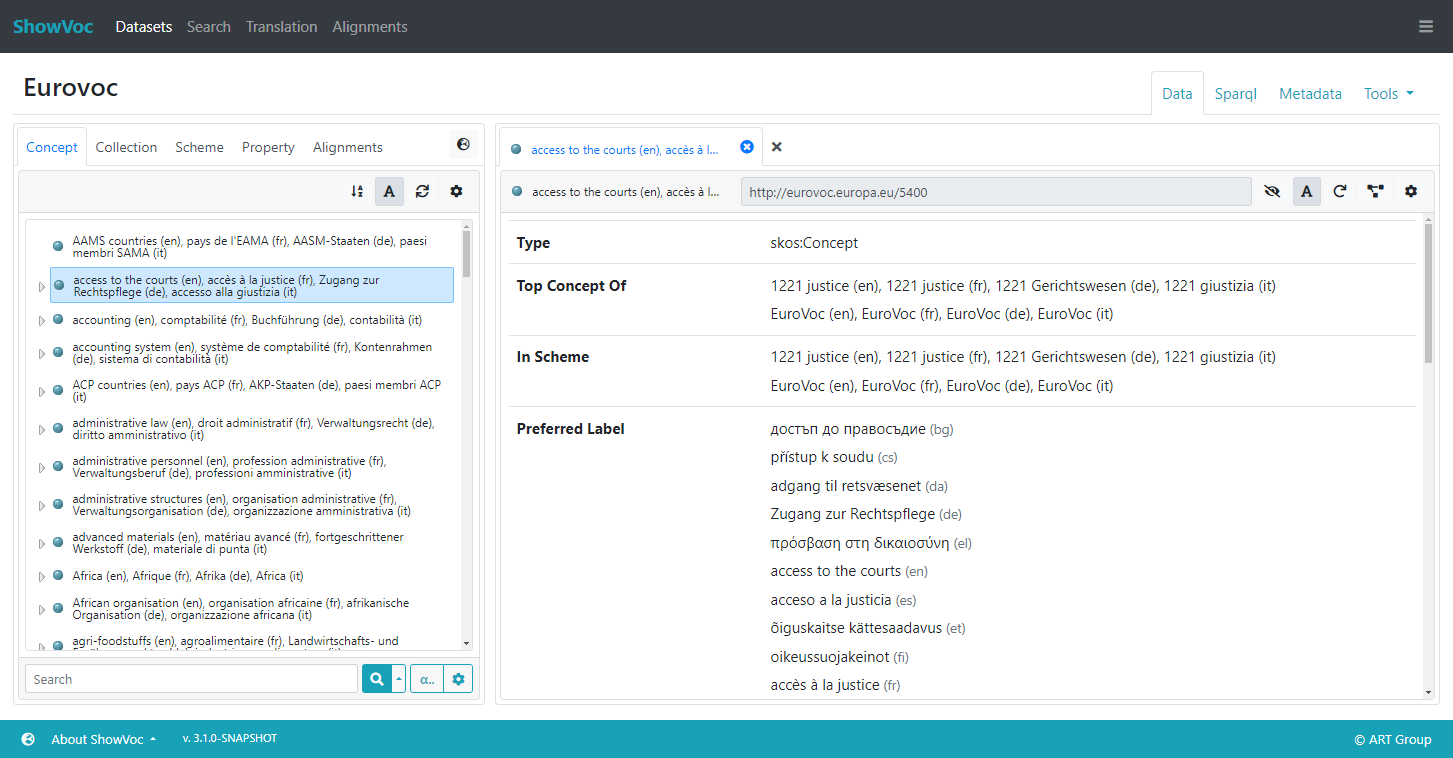Click the sort order icon in concept toolbar
The width and height of the screenshot is (1453, 758).
[357, 191]
